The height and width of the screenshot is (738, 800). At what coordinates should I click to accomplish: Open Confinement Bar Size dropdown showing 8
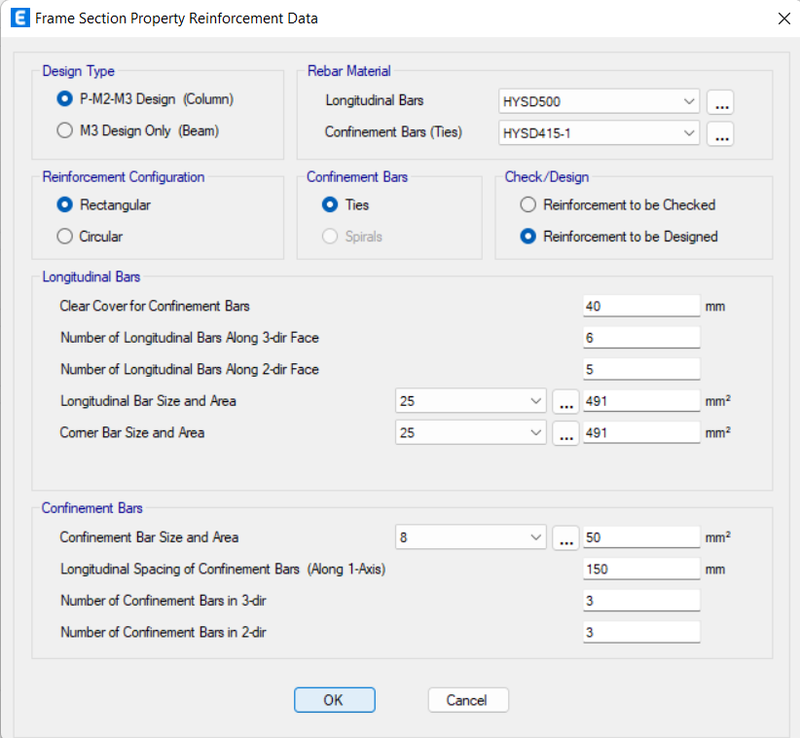[x=470, y=537]
